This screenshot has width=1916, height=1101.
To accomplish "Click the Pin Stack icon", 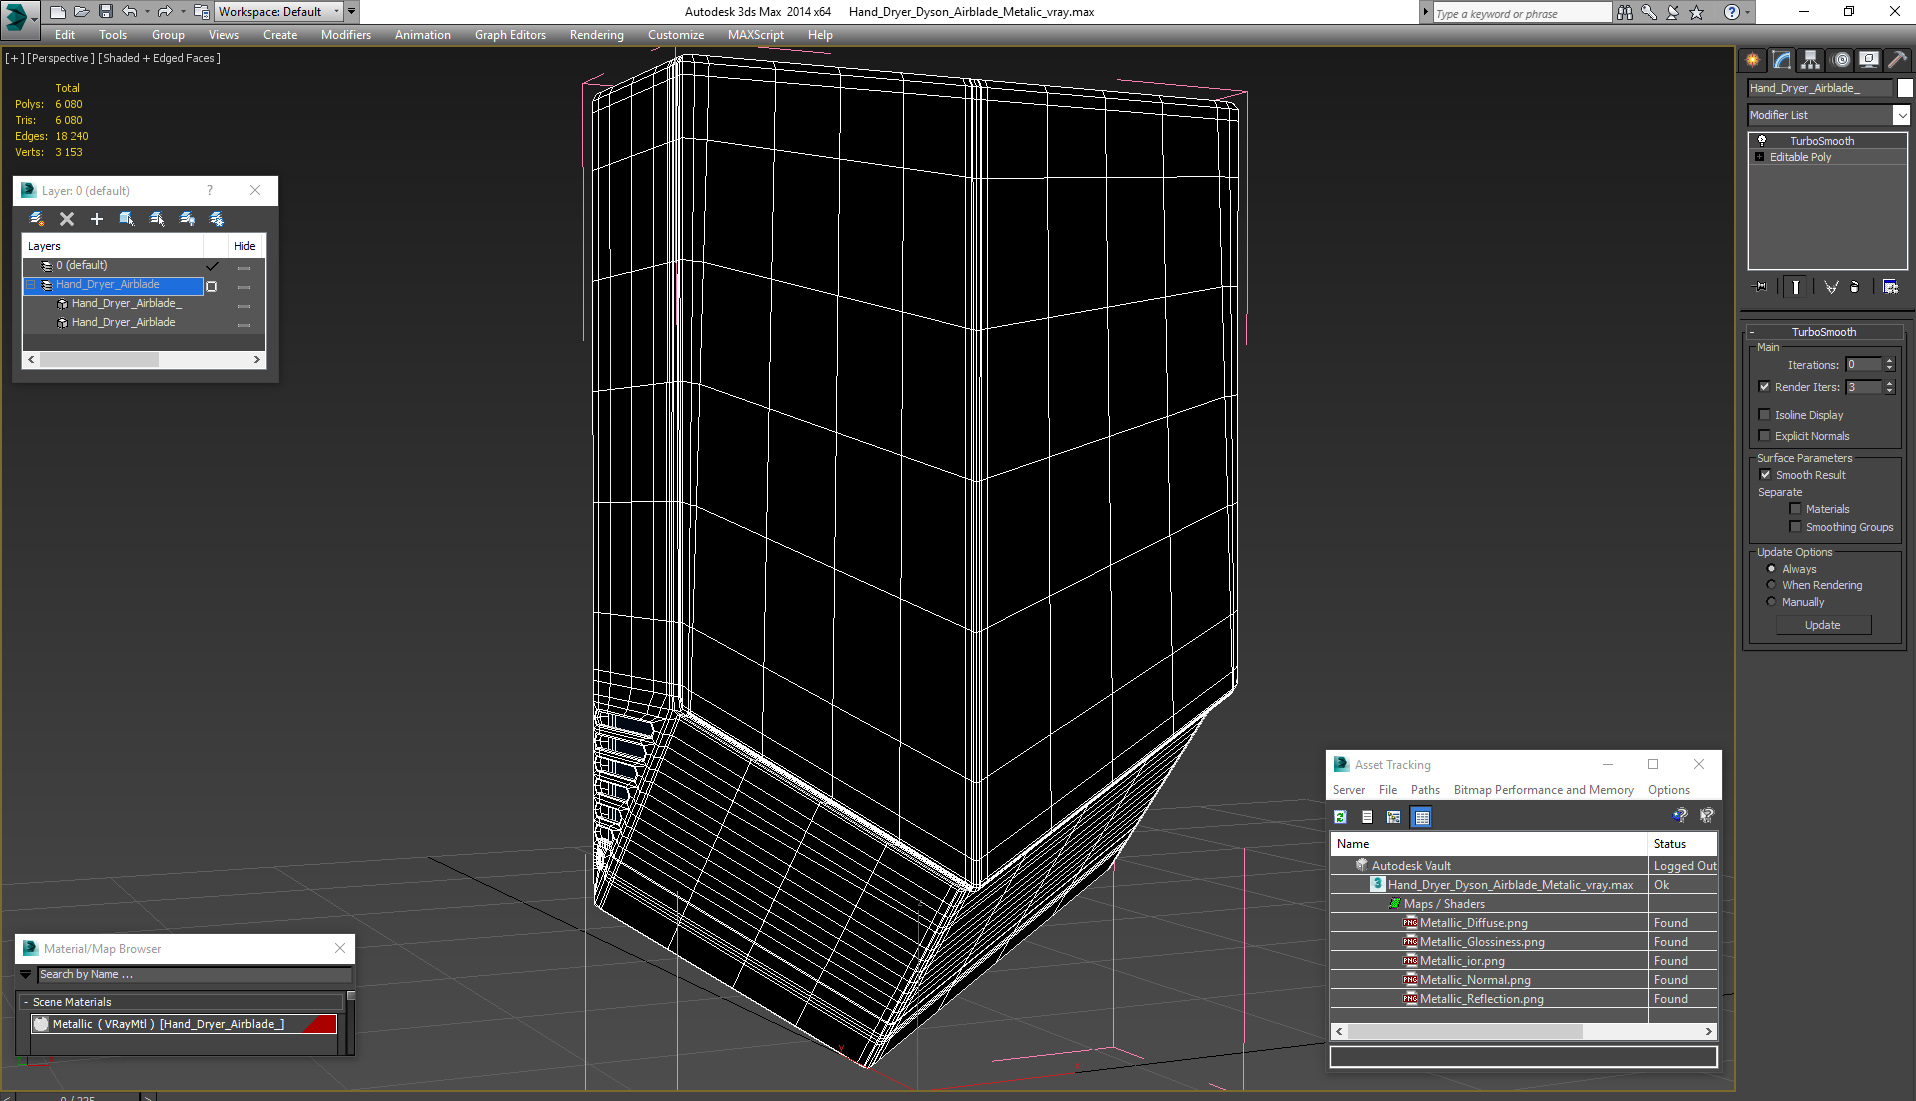I will point(1761,287).
